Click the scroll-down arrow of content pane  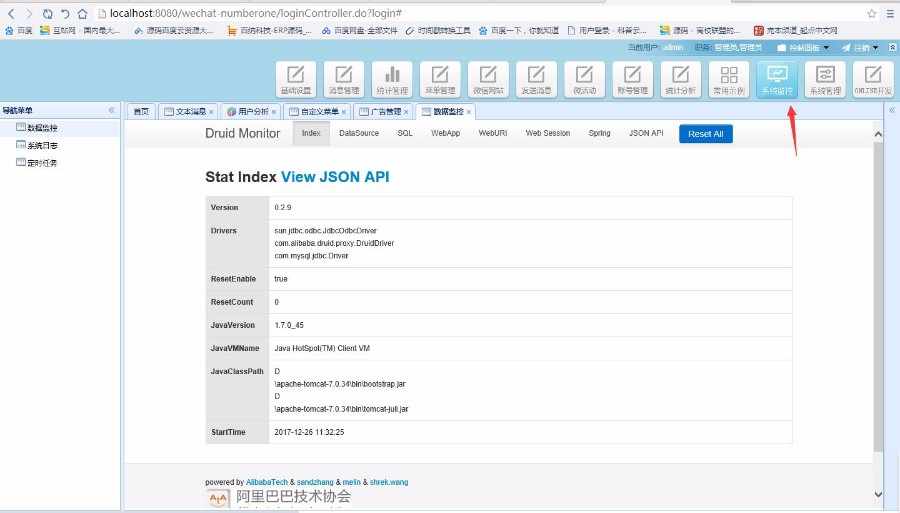point(878,494)
